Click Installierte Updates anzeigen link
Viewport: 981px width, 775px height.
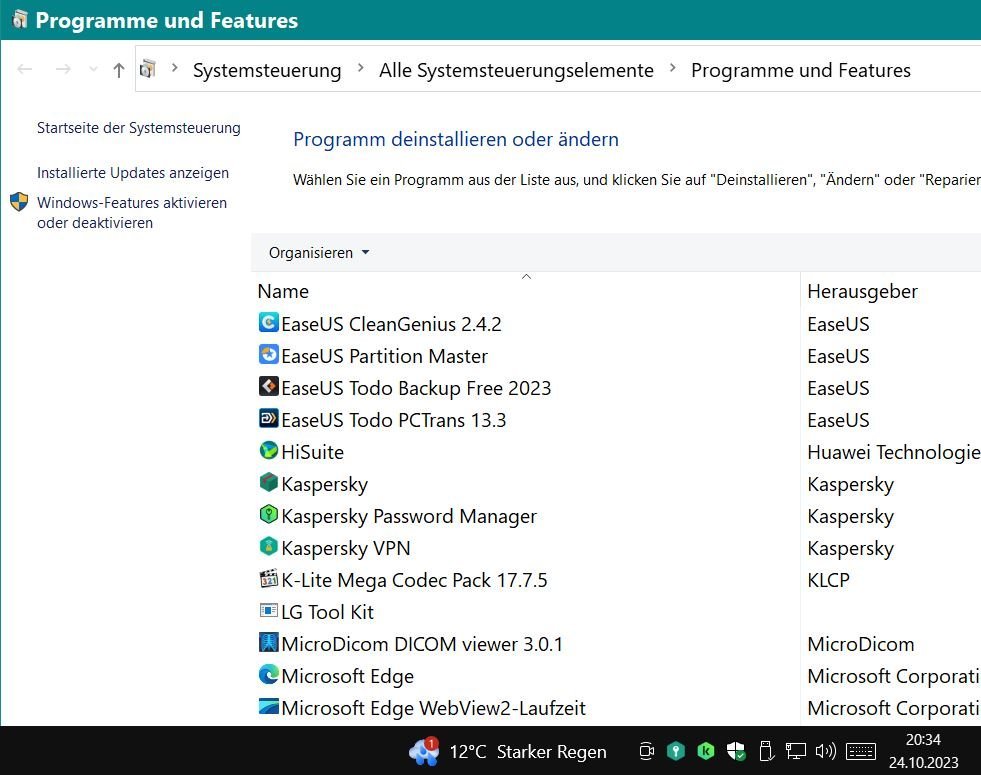tap(133, 173)
